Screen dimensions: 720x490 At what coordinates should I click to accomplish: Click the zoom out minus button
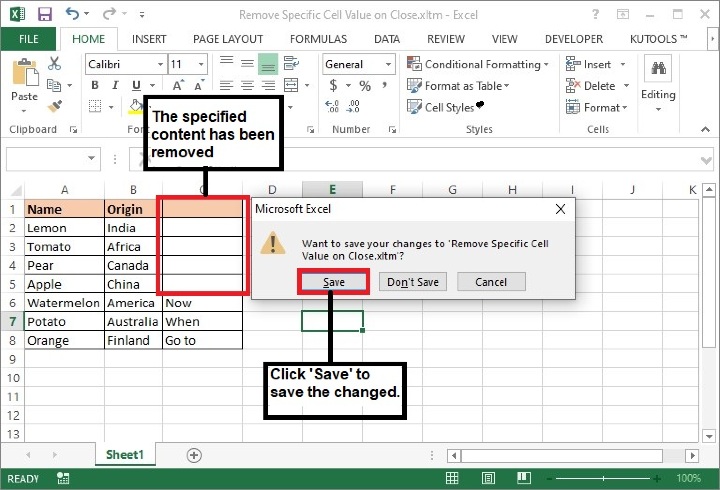(549, 479)
